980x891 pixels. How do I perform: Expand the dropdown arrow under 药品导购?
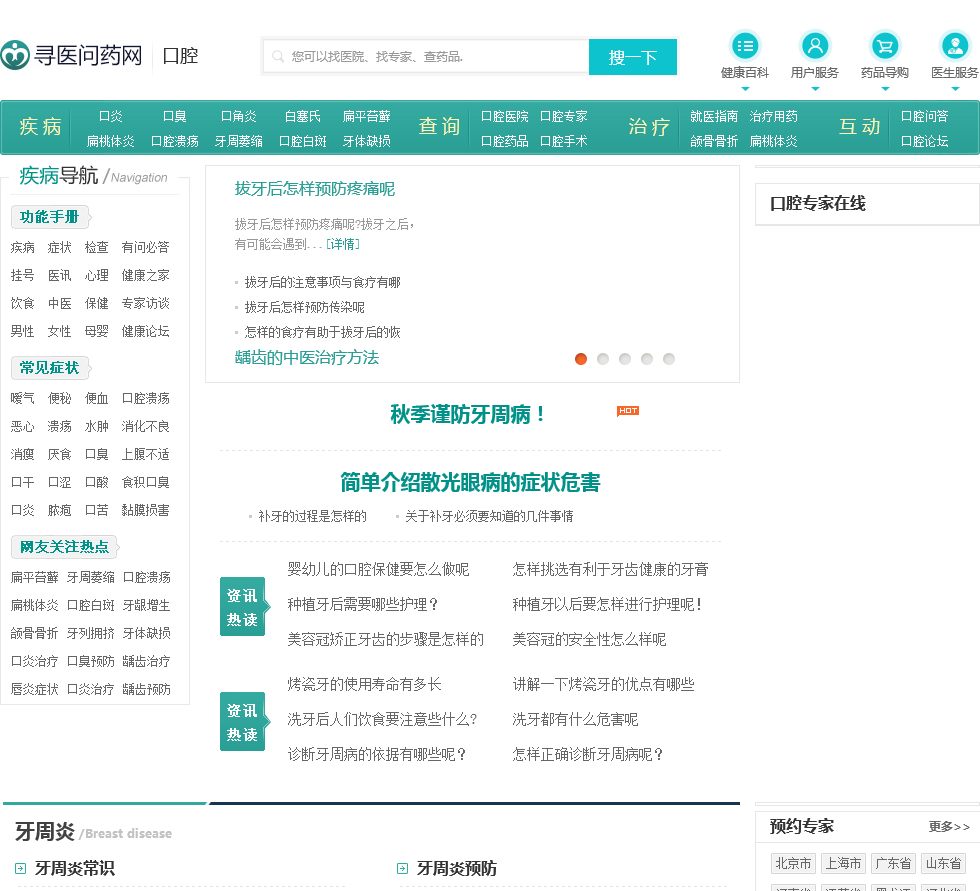[885, 89]
